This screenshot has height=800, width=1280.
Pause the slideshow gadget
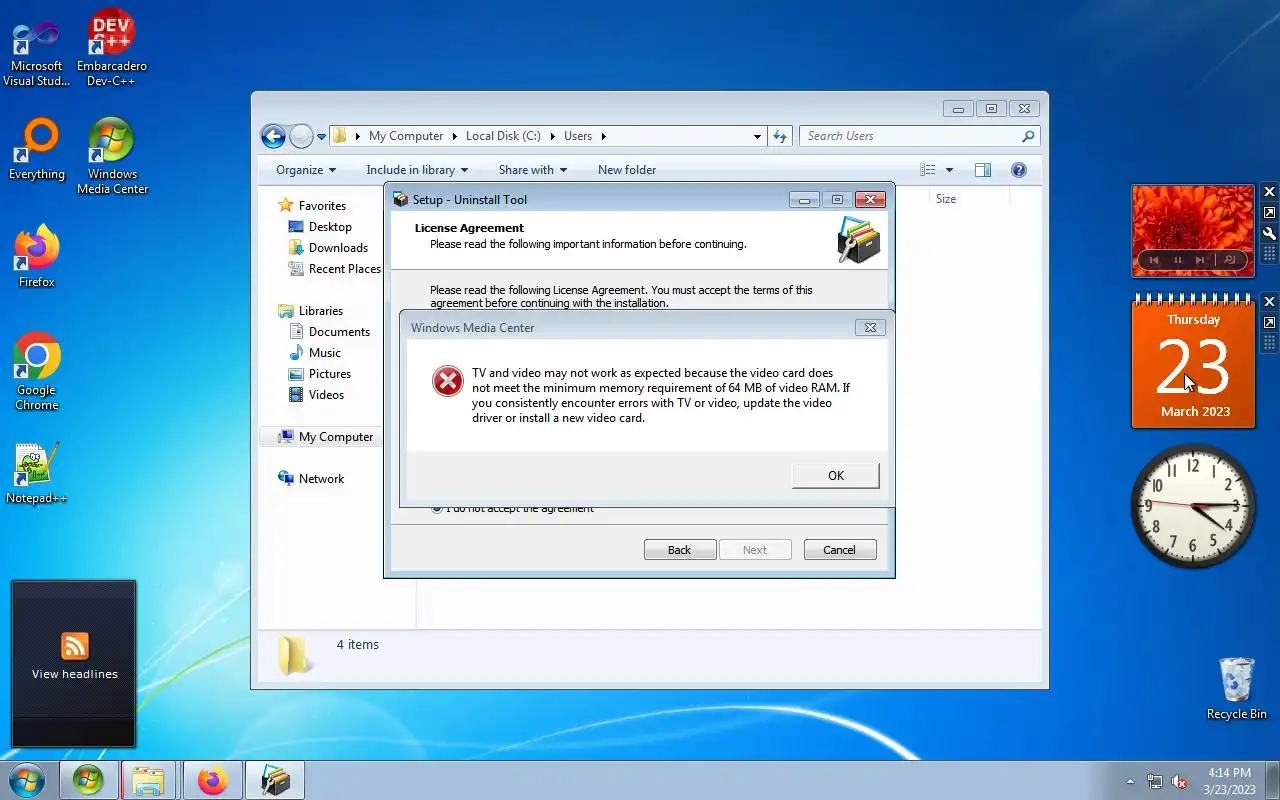coord(1178,260)
